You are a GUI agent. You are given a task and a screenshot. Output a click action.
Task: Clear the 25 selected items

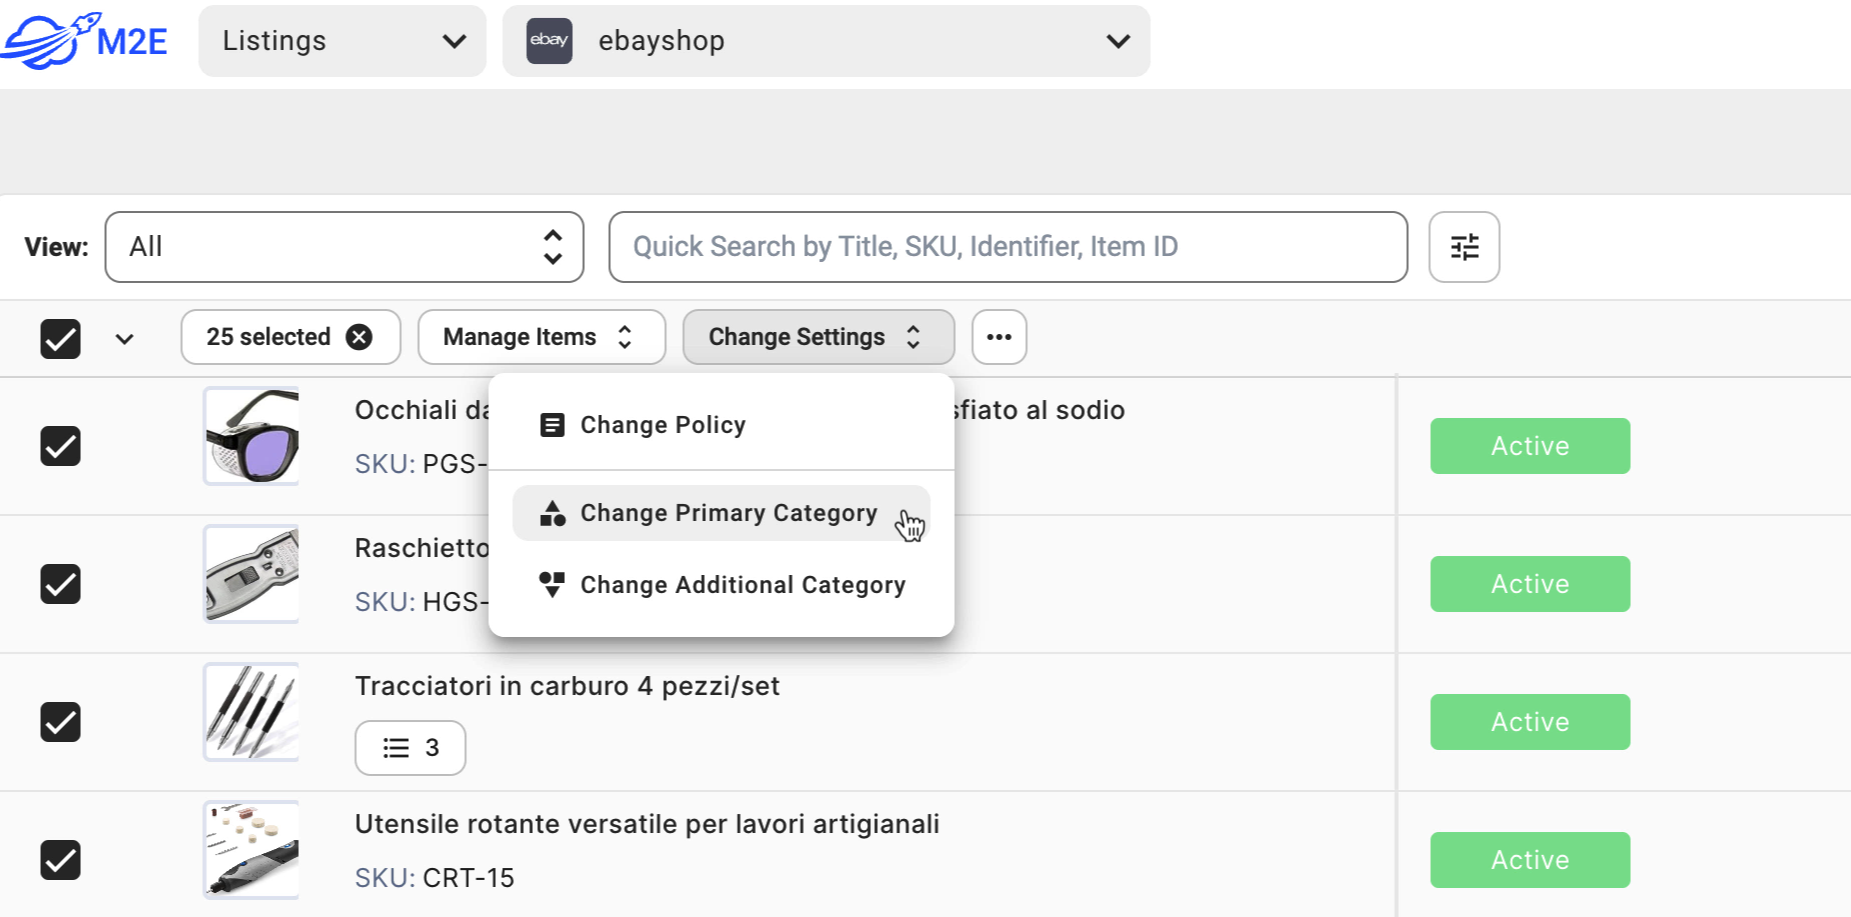[x=359, y=337]
